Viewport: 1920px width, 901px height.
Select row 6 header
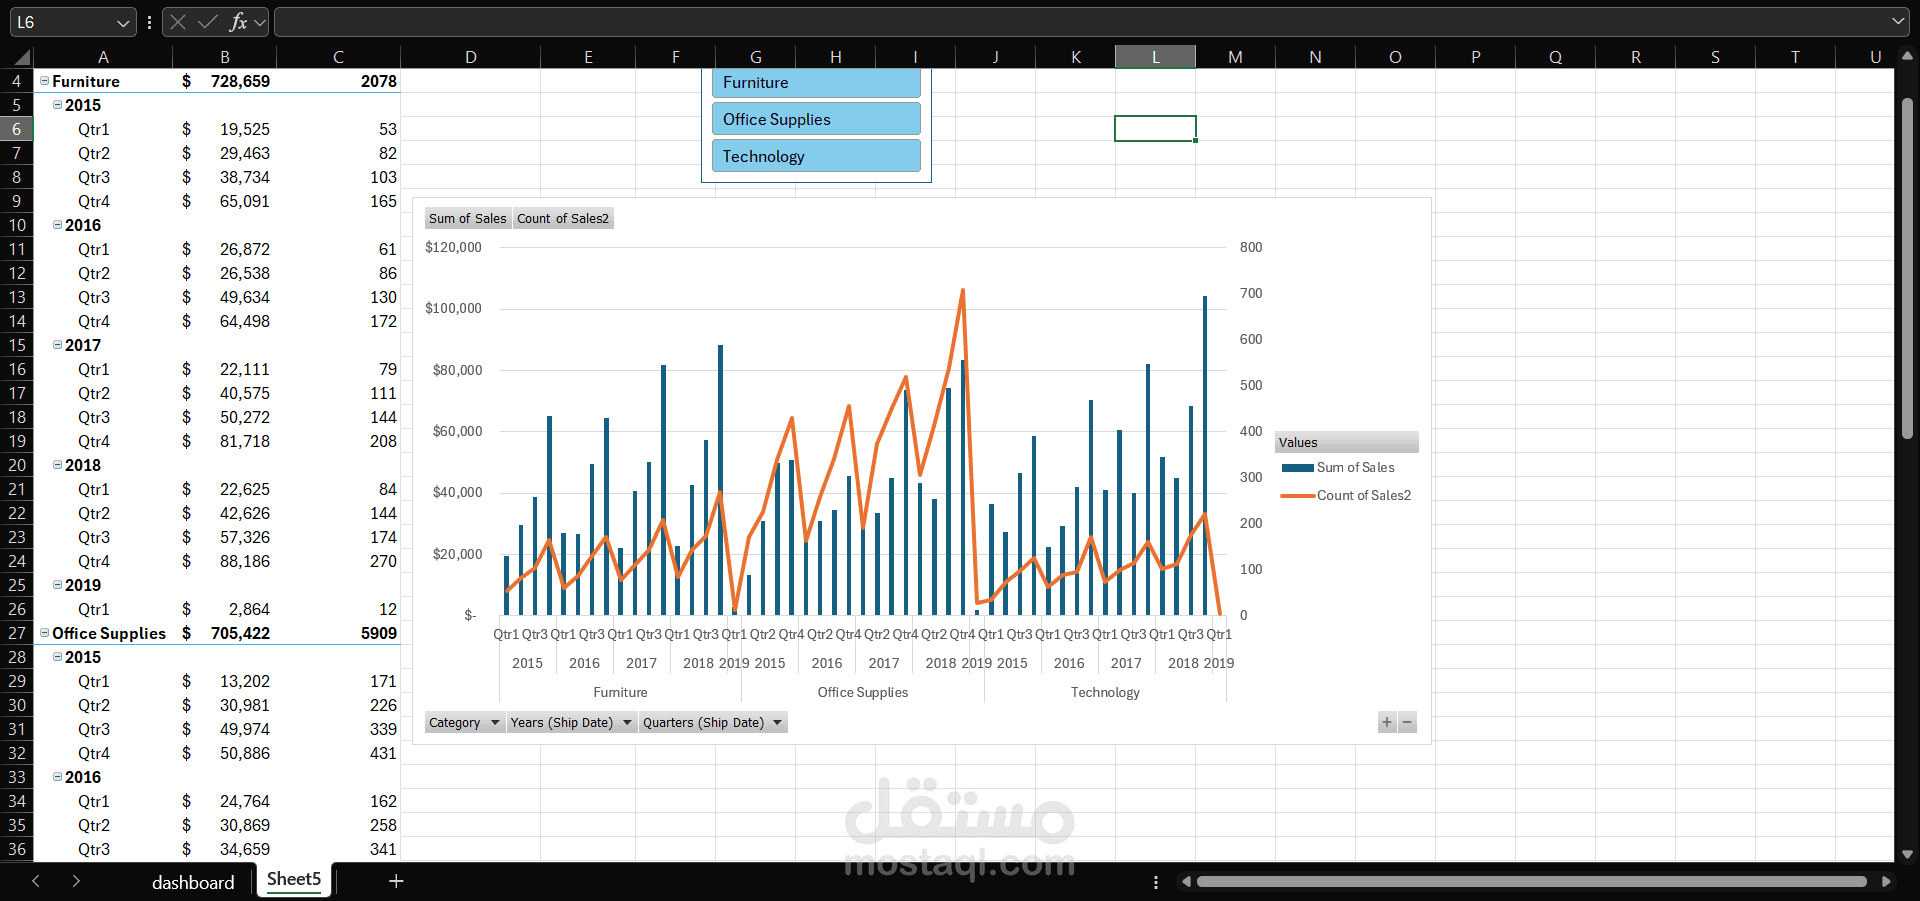point(17,129)
